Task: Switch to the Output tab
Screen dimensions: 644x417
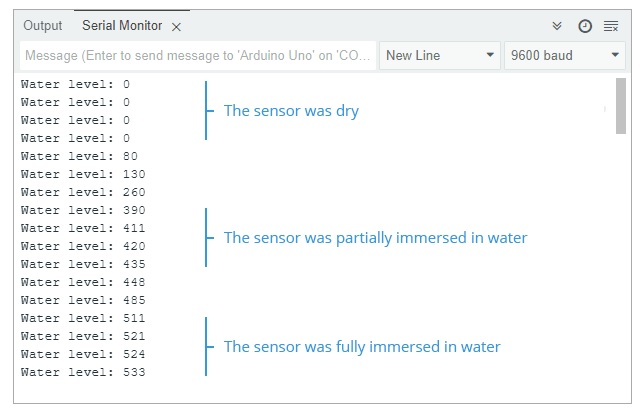Action: pyautogui.click(x=42, y=26)
